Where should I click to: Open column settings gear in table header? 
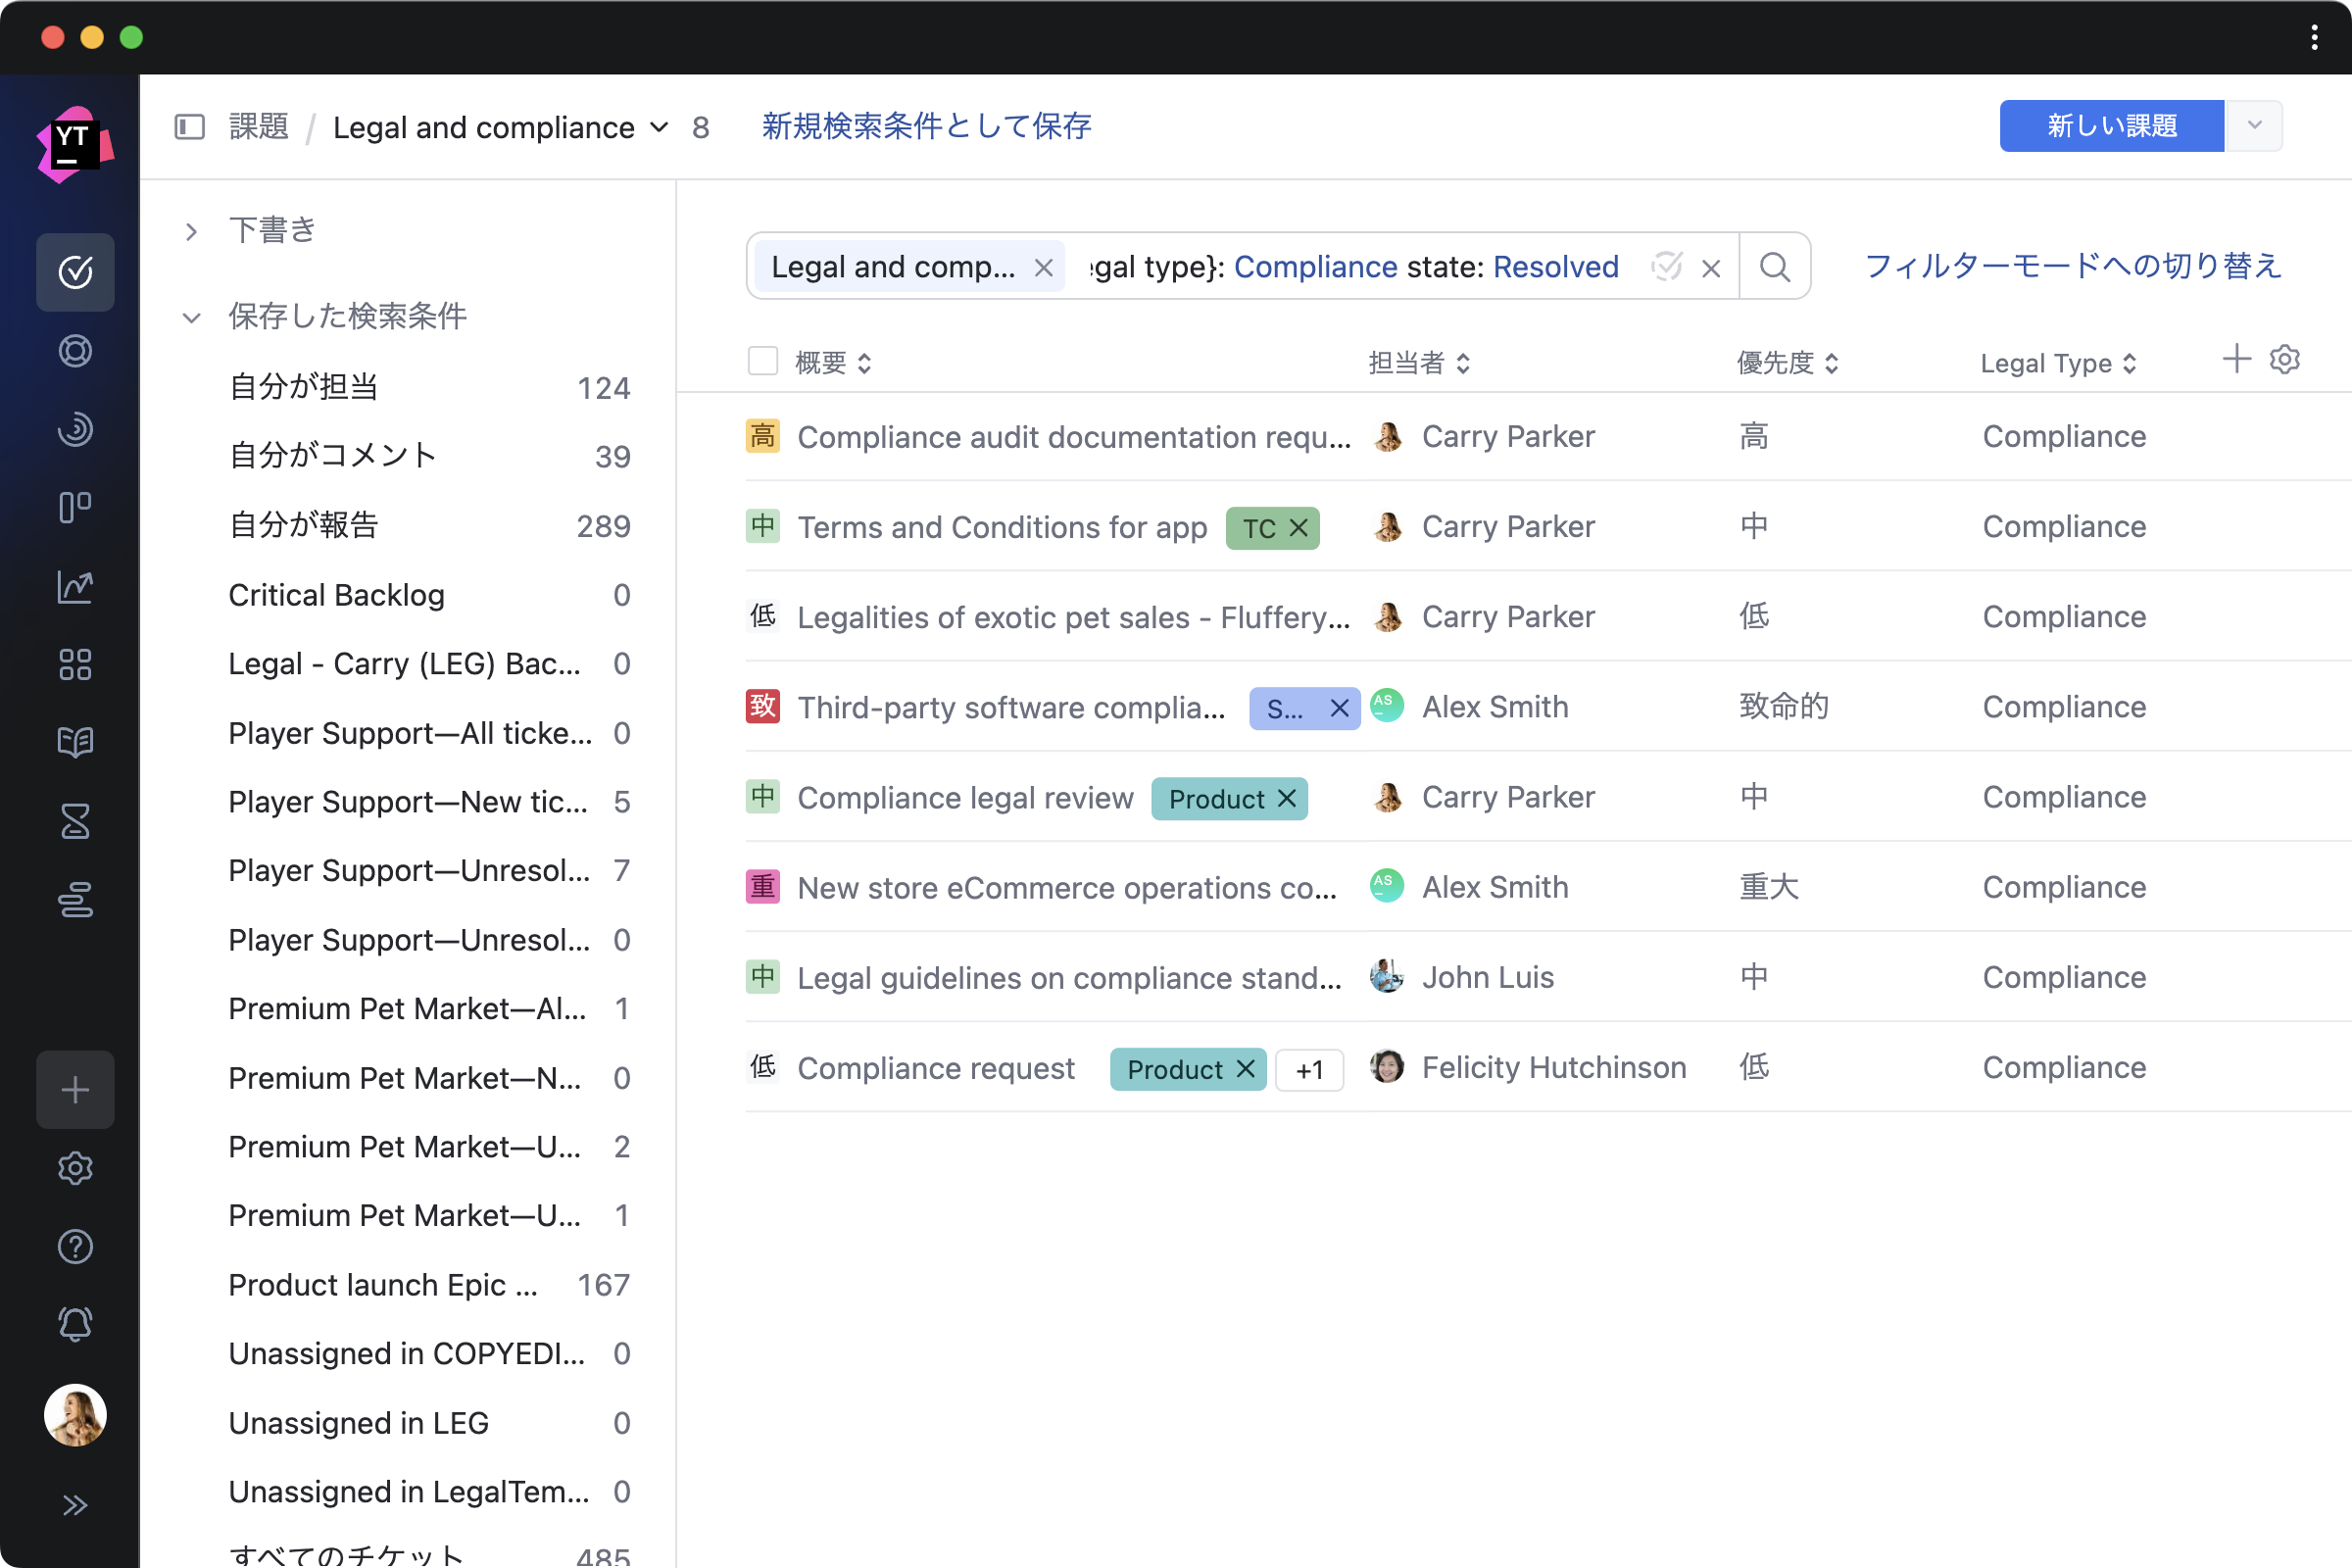[x=2285, y=359]
